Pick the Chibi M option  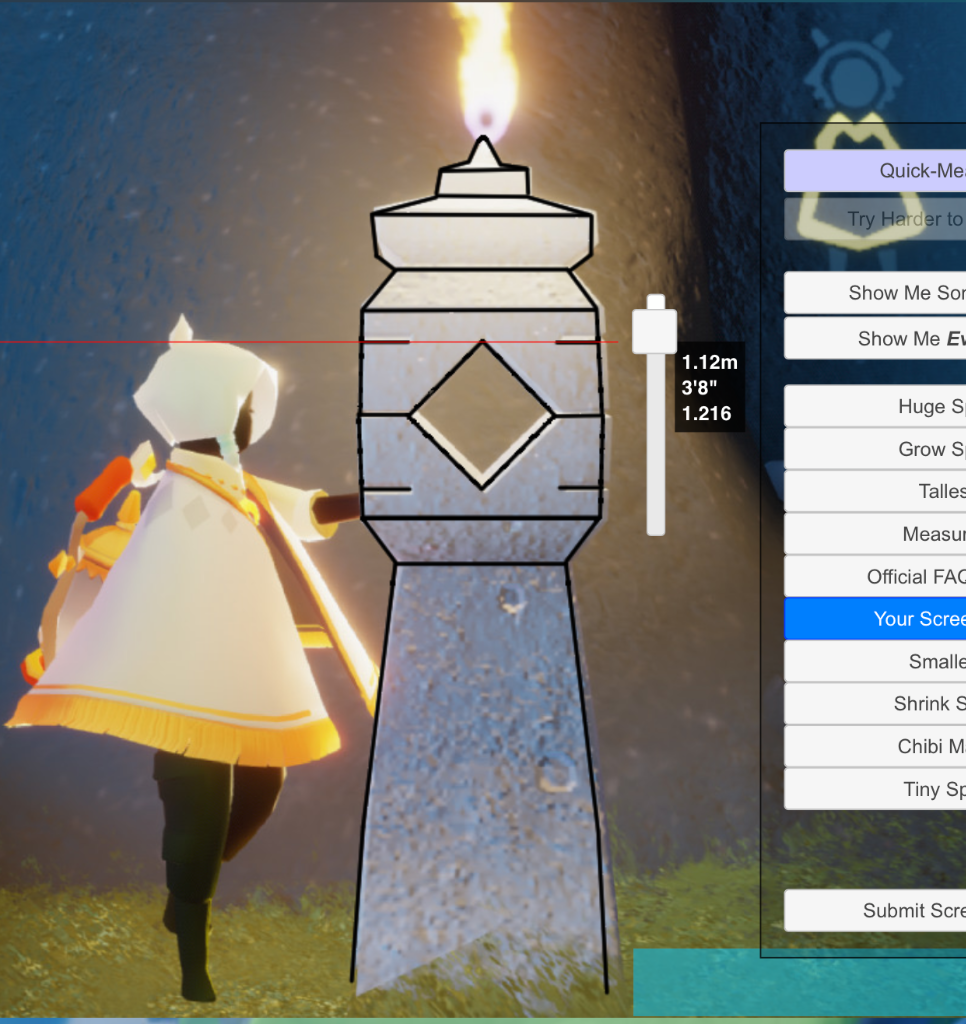pos(876,746)
